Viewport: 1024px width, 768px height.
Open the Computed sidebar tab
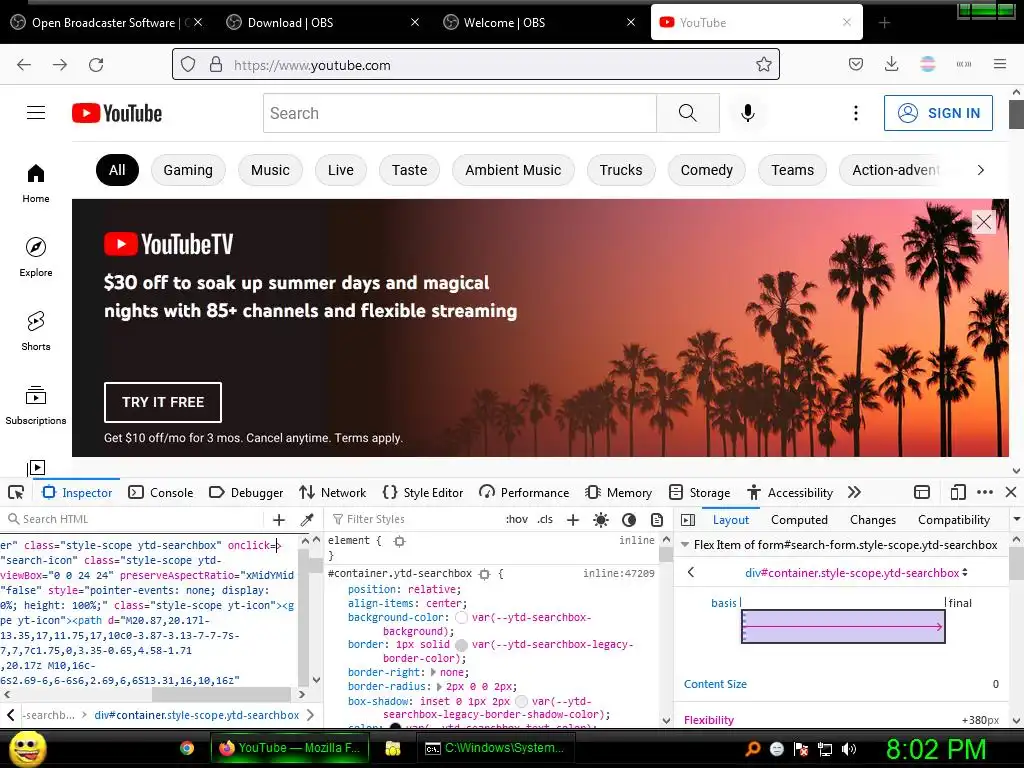[x=799, y=520]
